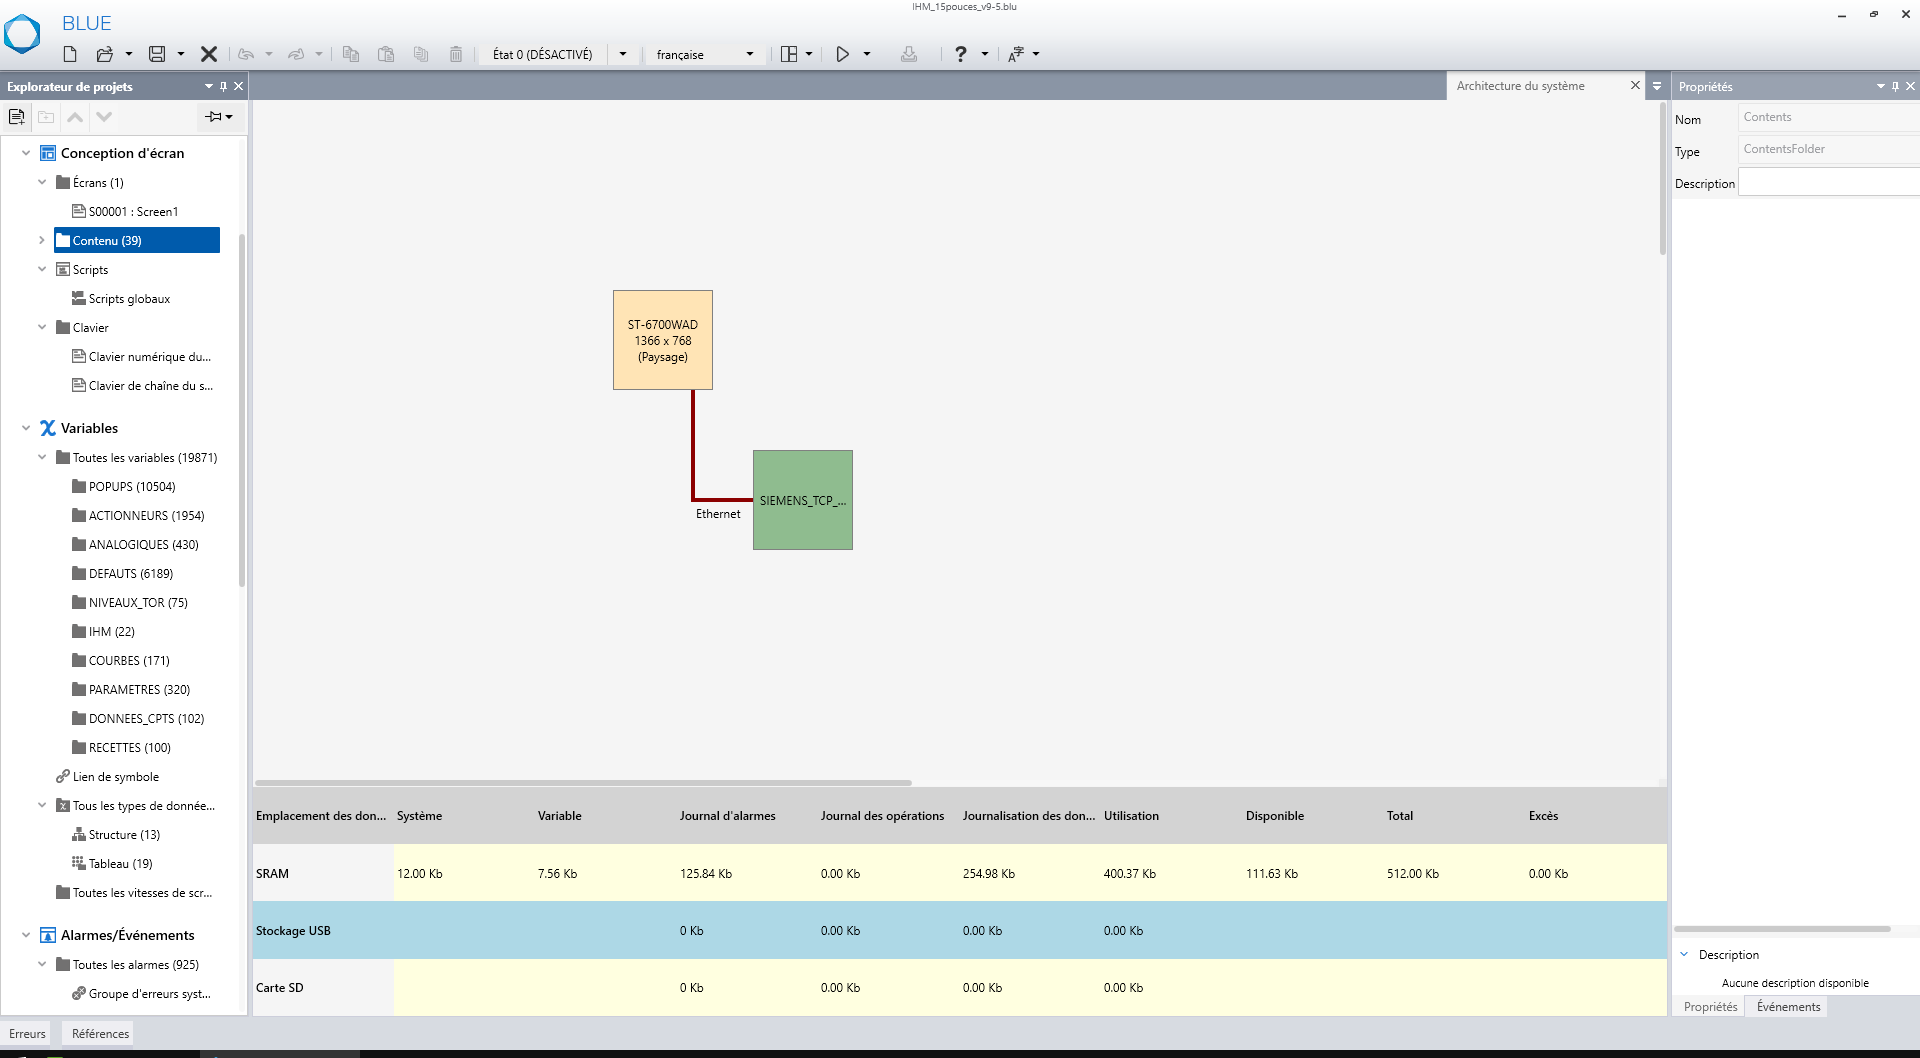Open the Références tab
Screen dimensions: 1920x1058
click(100, 1034)
